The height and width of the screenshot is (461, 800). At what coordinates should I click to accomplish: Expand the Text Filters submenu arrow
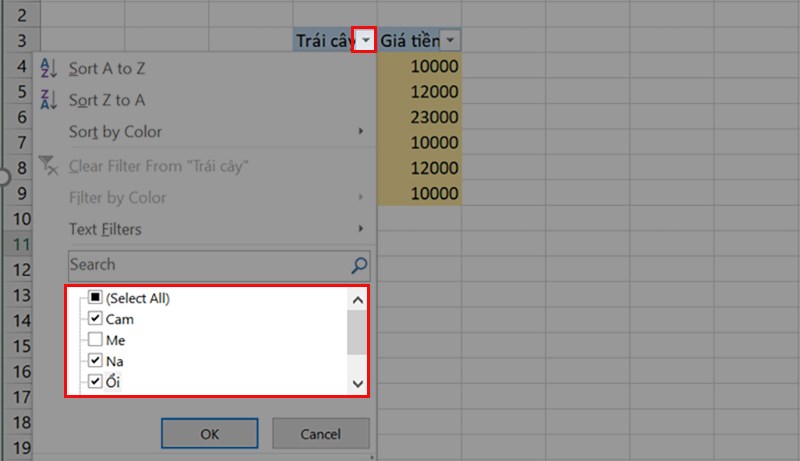(x=361, y=229)
